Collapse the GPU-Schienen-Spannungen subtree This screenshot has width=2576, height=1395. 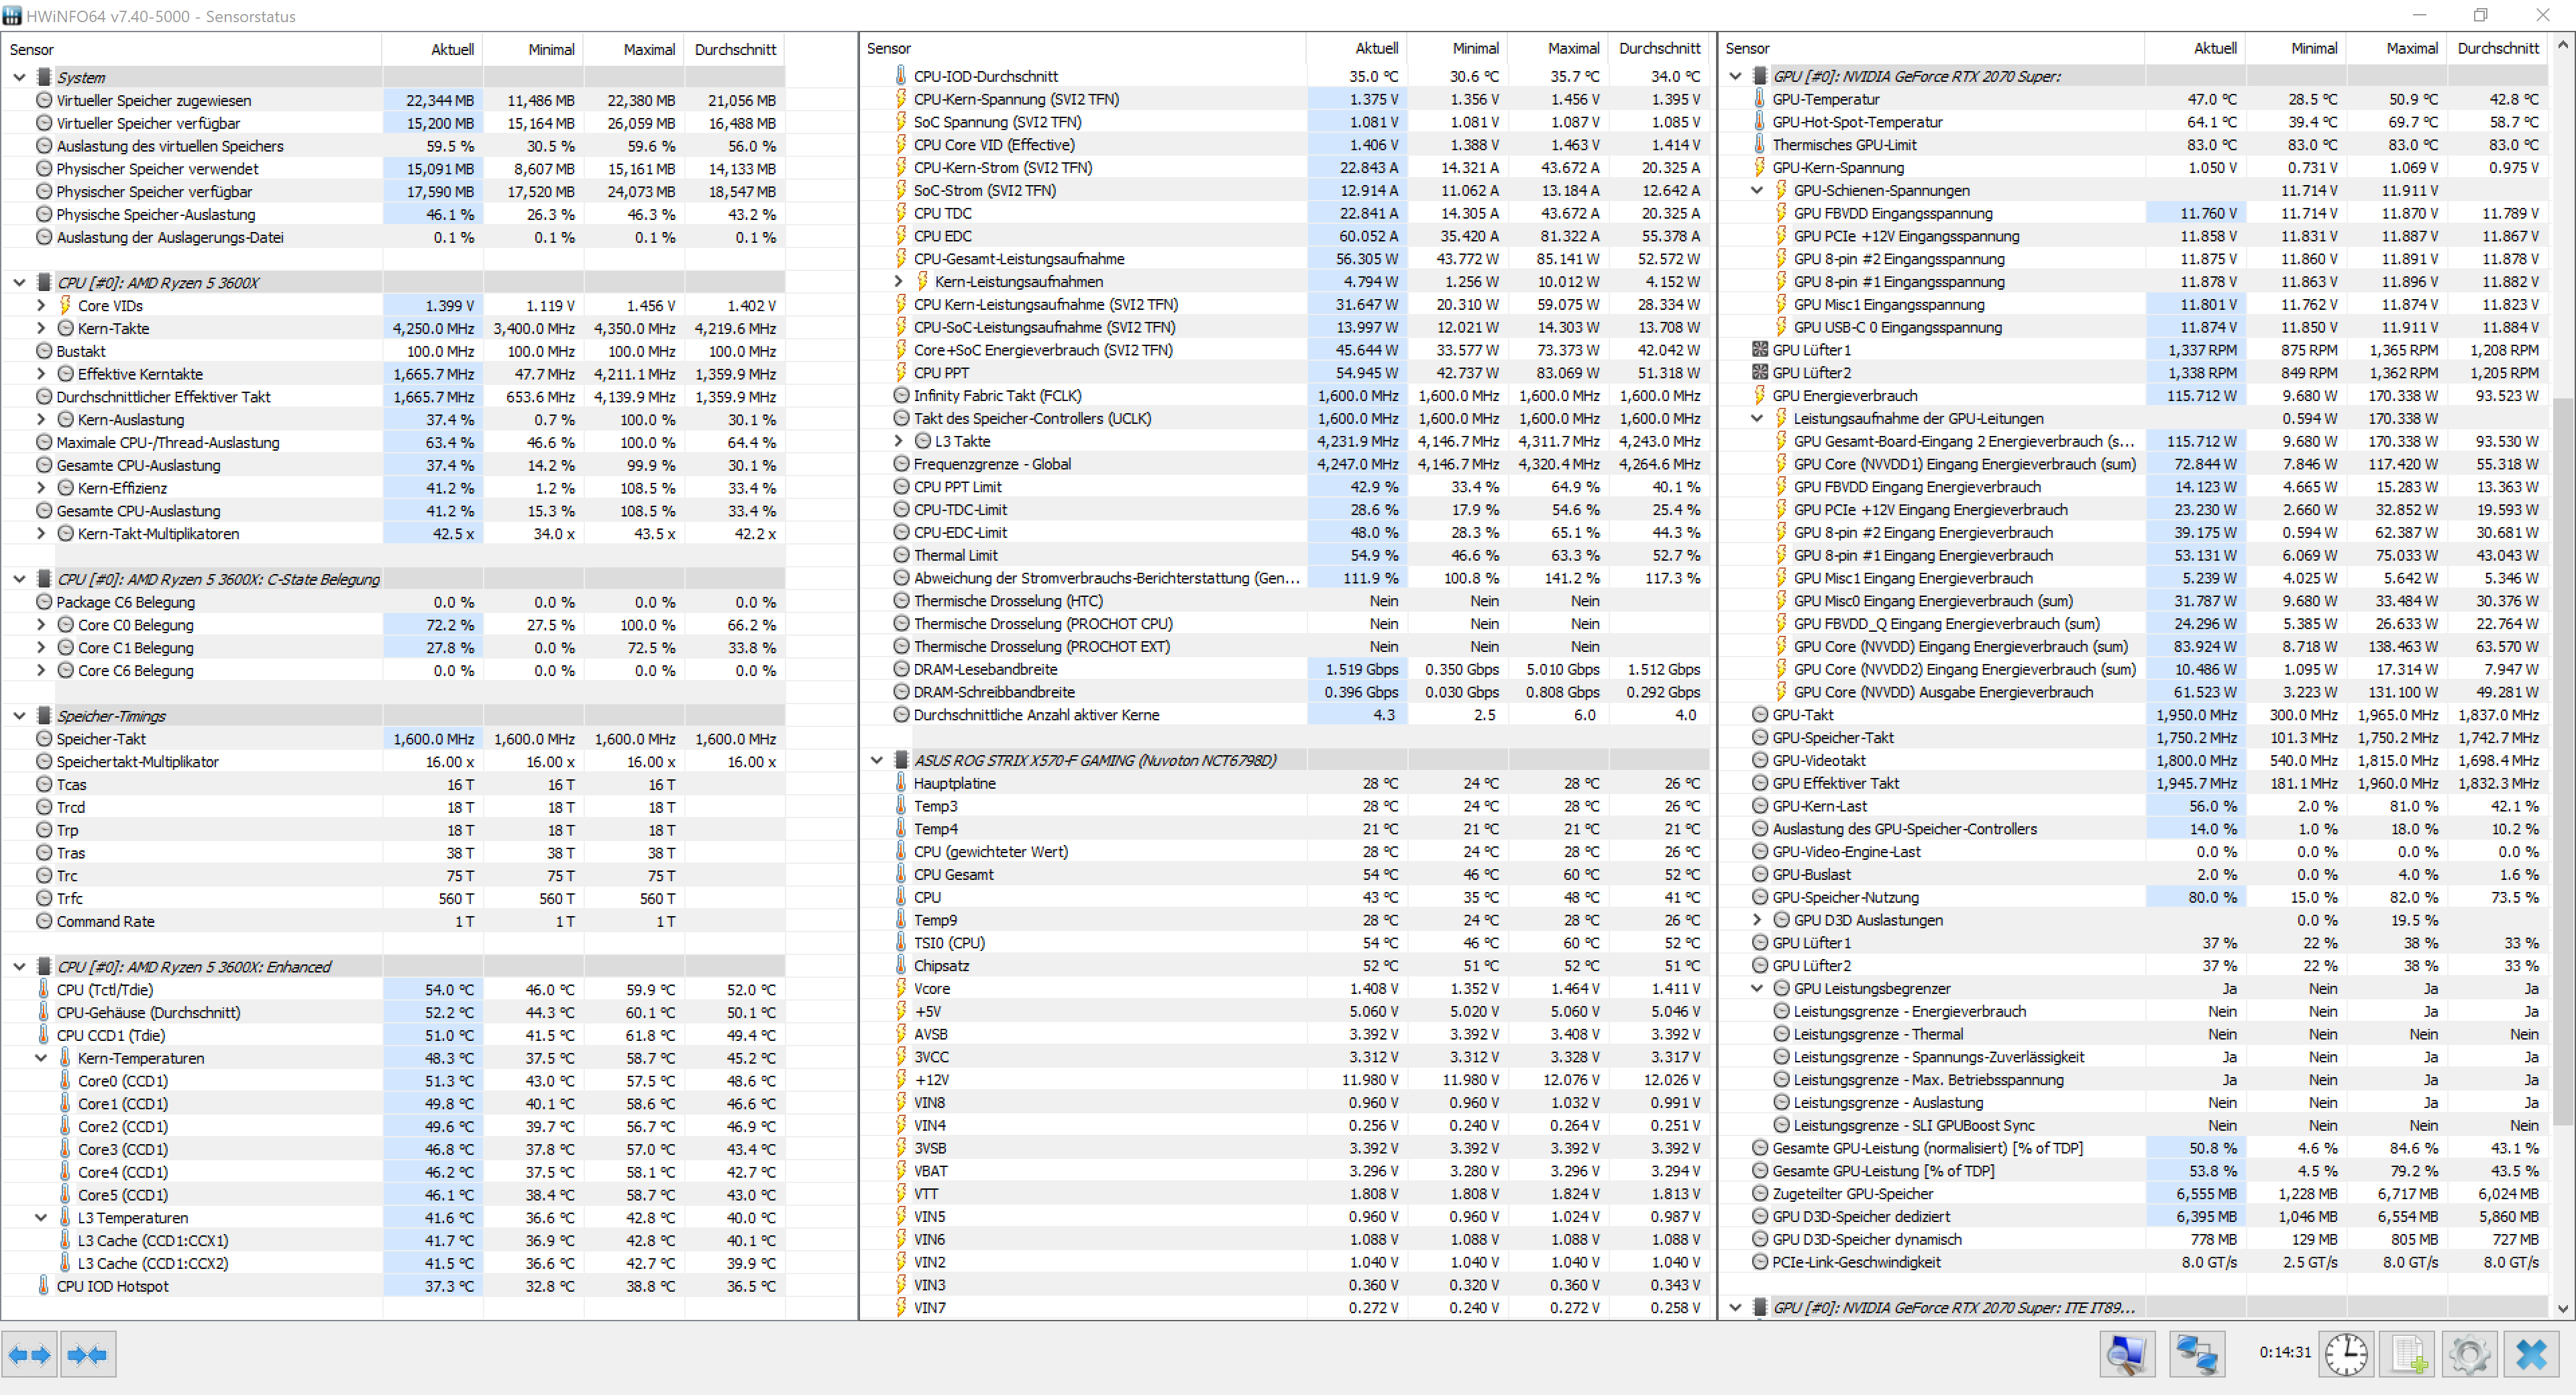pyautogui.click(x=1757, y=190)
